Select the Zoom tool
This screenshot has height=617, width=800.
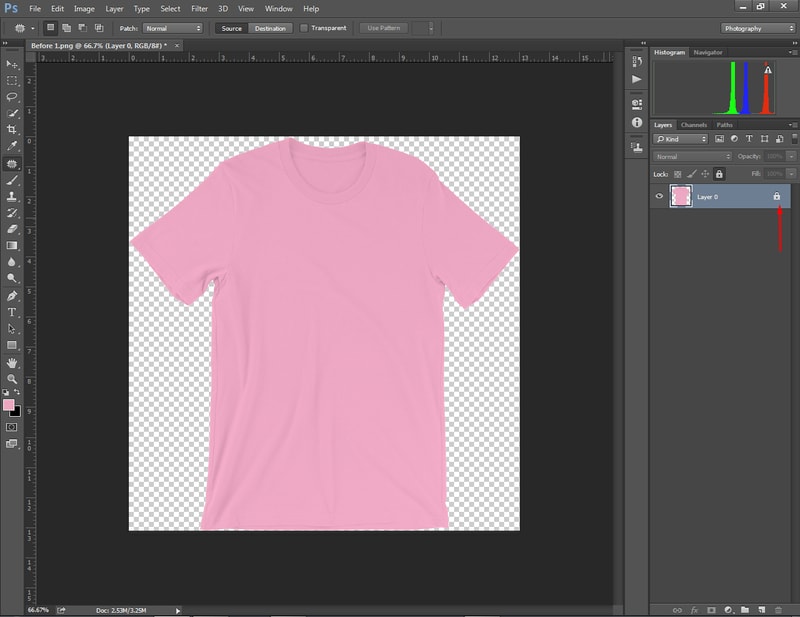pyautogui.click(x=12, y=377)
